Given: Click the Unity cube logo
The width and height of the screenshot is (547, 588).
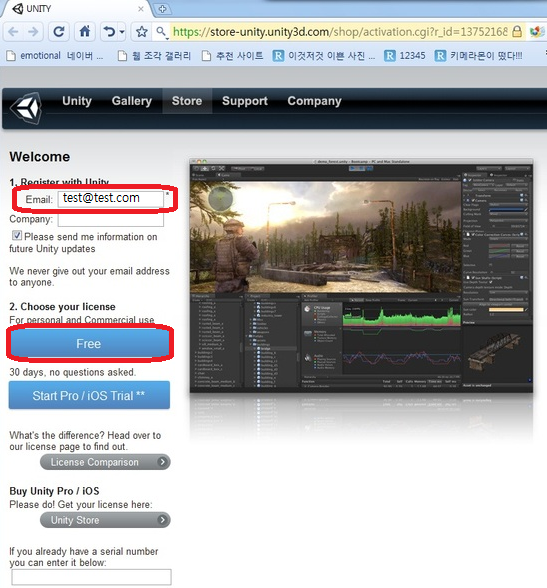Looking at the screenshot, I should pos(25,108).
